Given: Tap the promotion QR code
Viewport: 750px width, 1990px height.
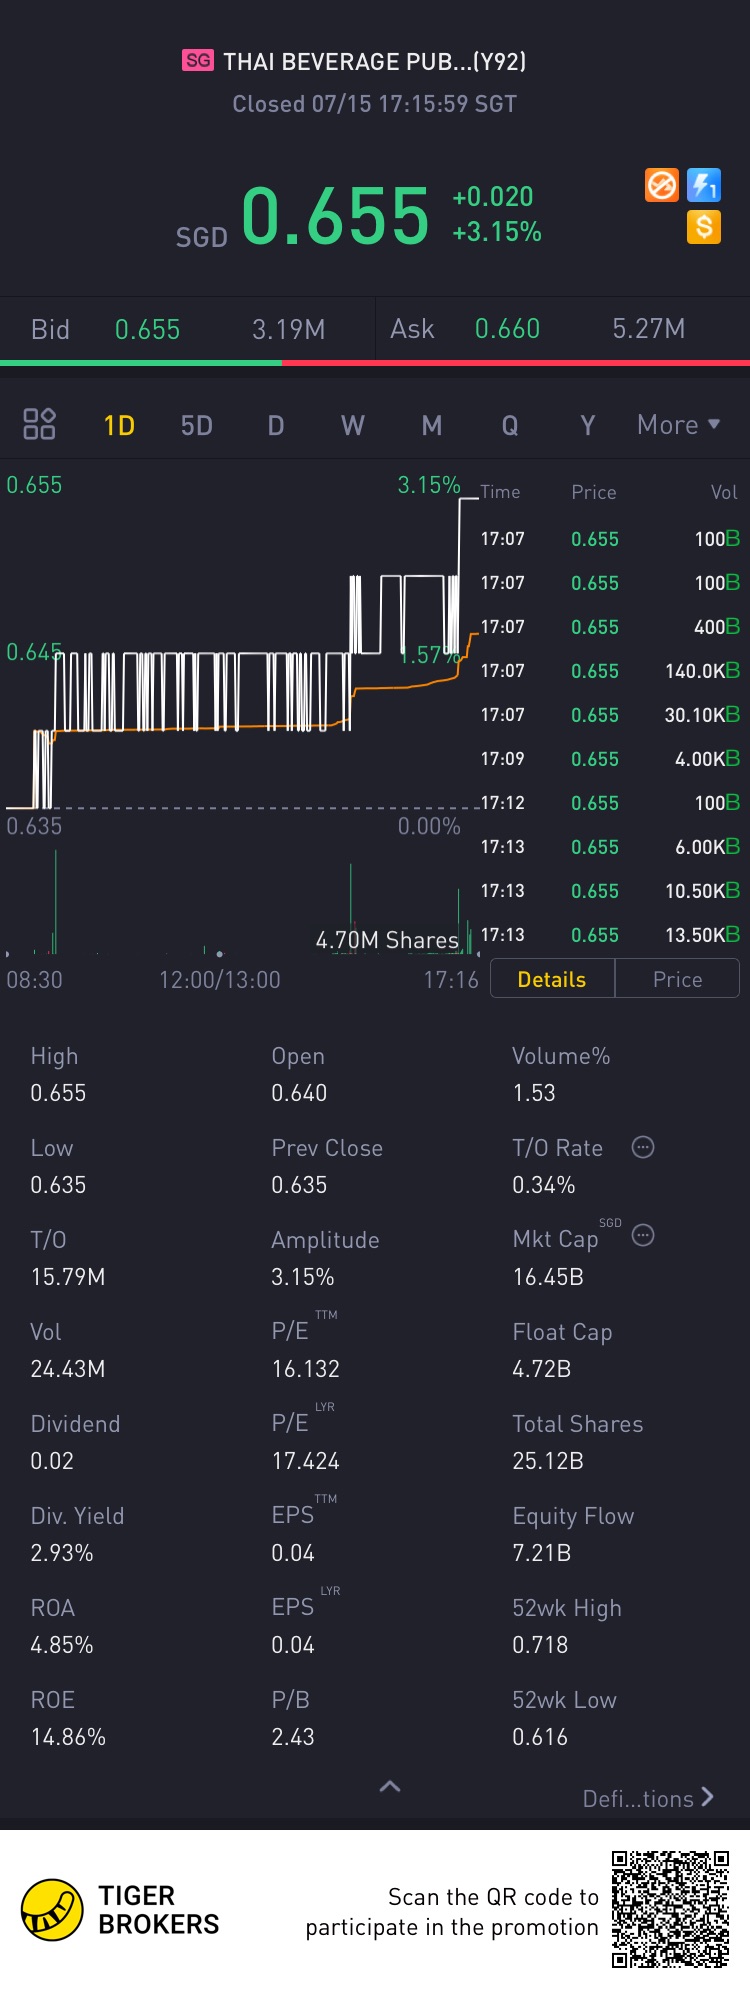Looking at the screenshot, I should (x=670, y=1909).
